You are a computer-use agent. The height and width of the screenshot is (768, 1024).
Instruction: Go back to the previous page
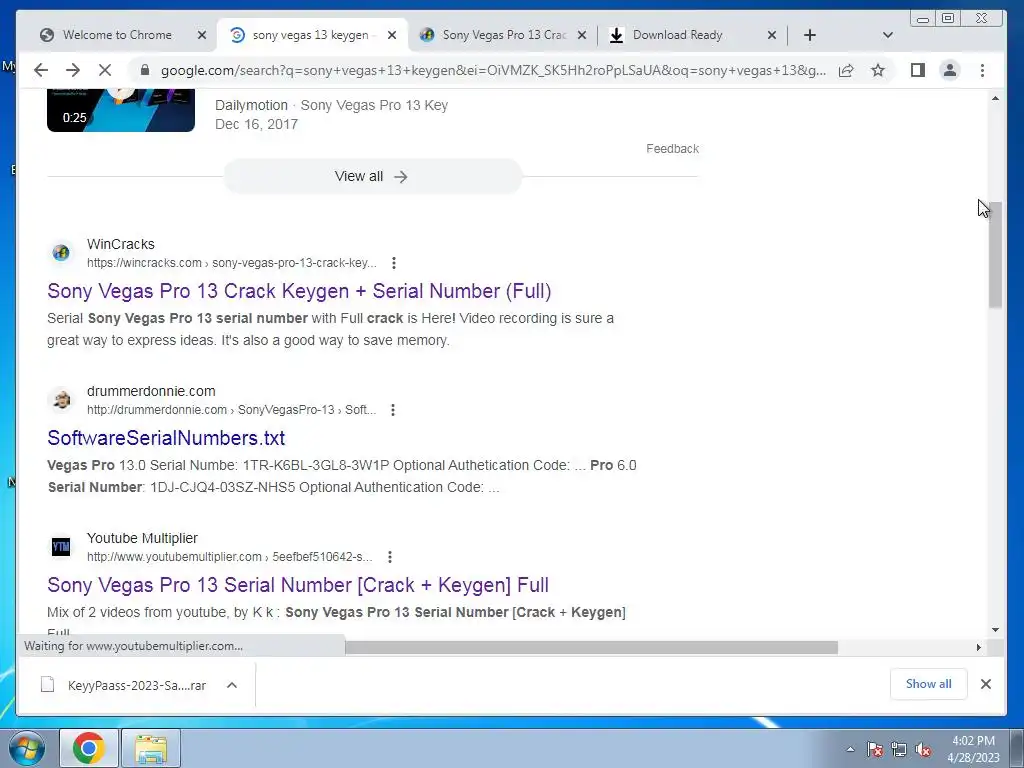tap(40, 71)
